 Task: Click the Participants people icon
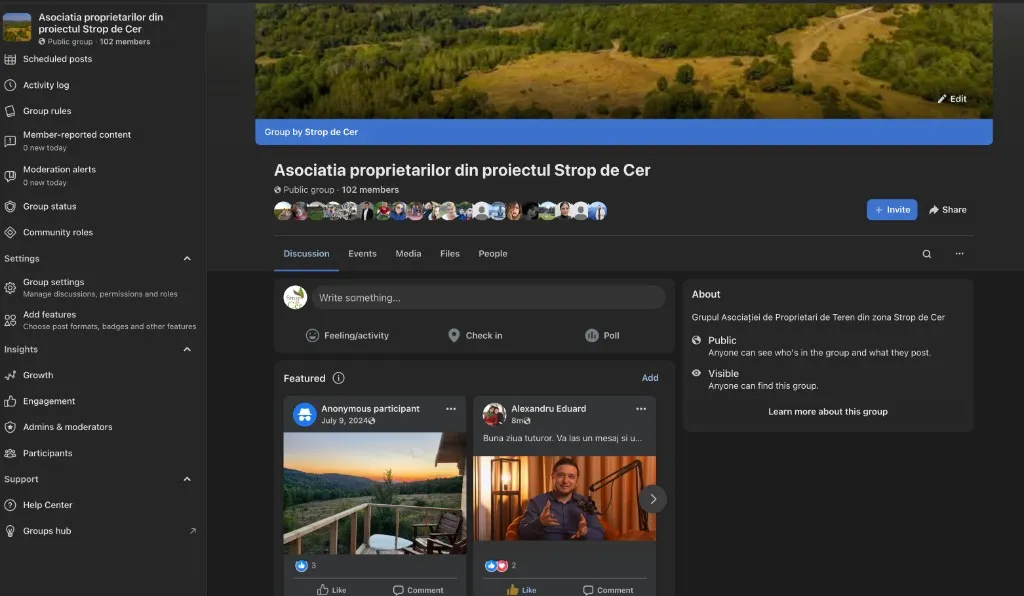click(10, 453)
